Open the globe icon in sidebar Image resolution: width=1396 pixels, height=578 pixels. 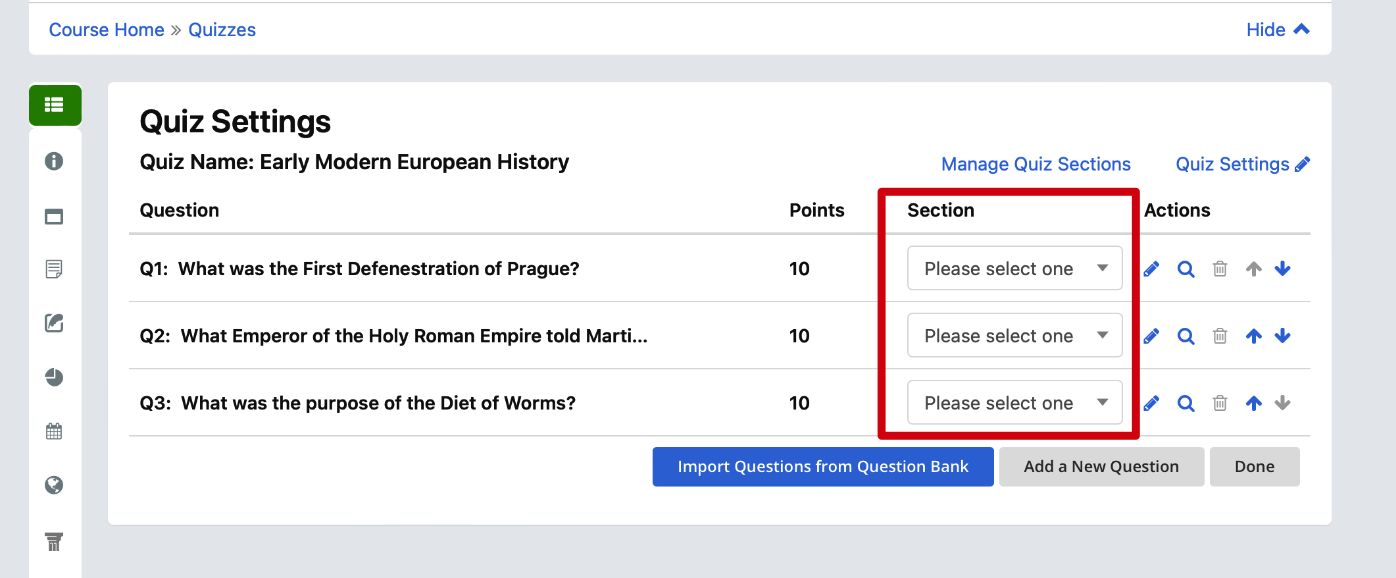point(55,486)
